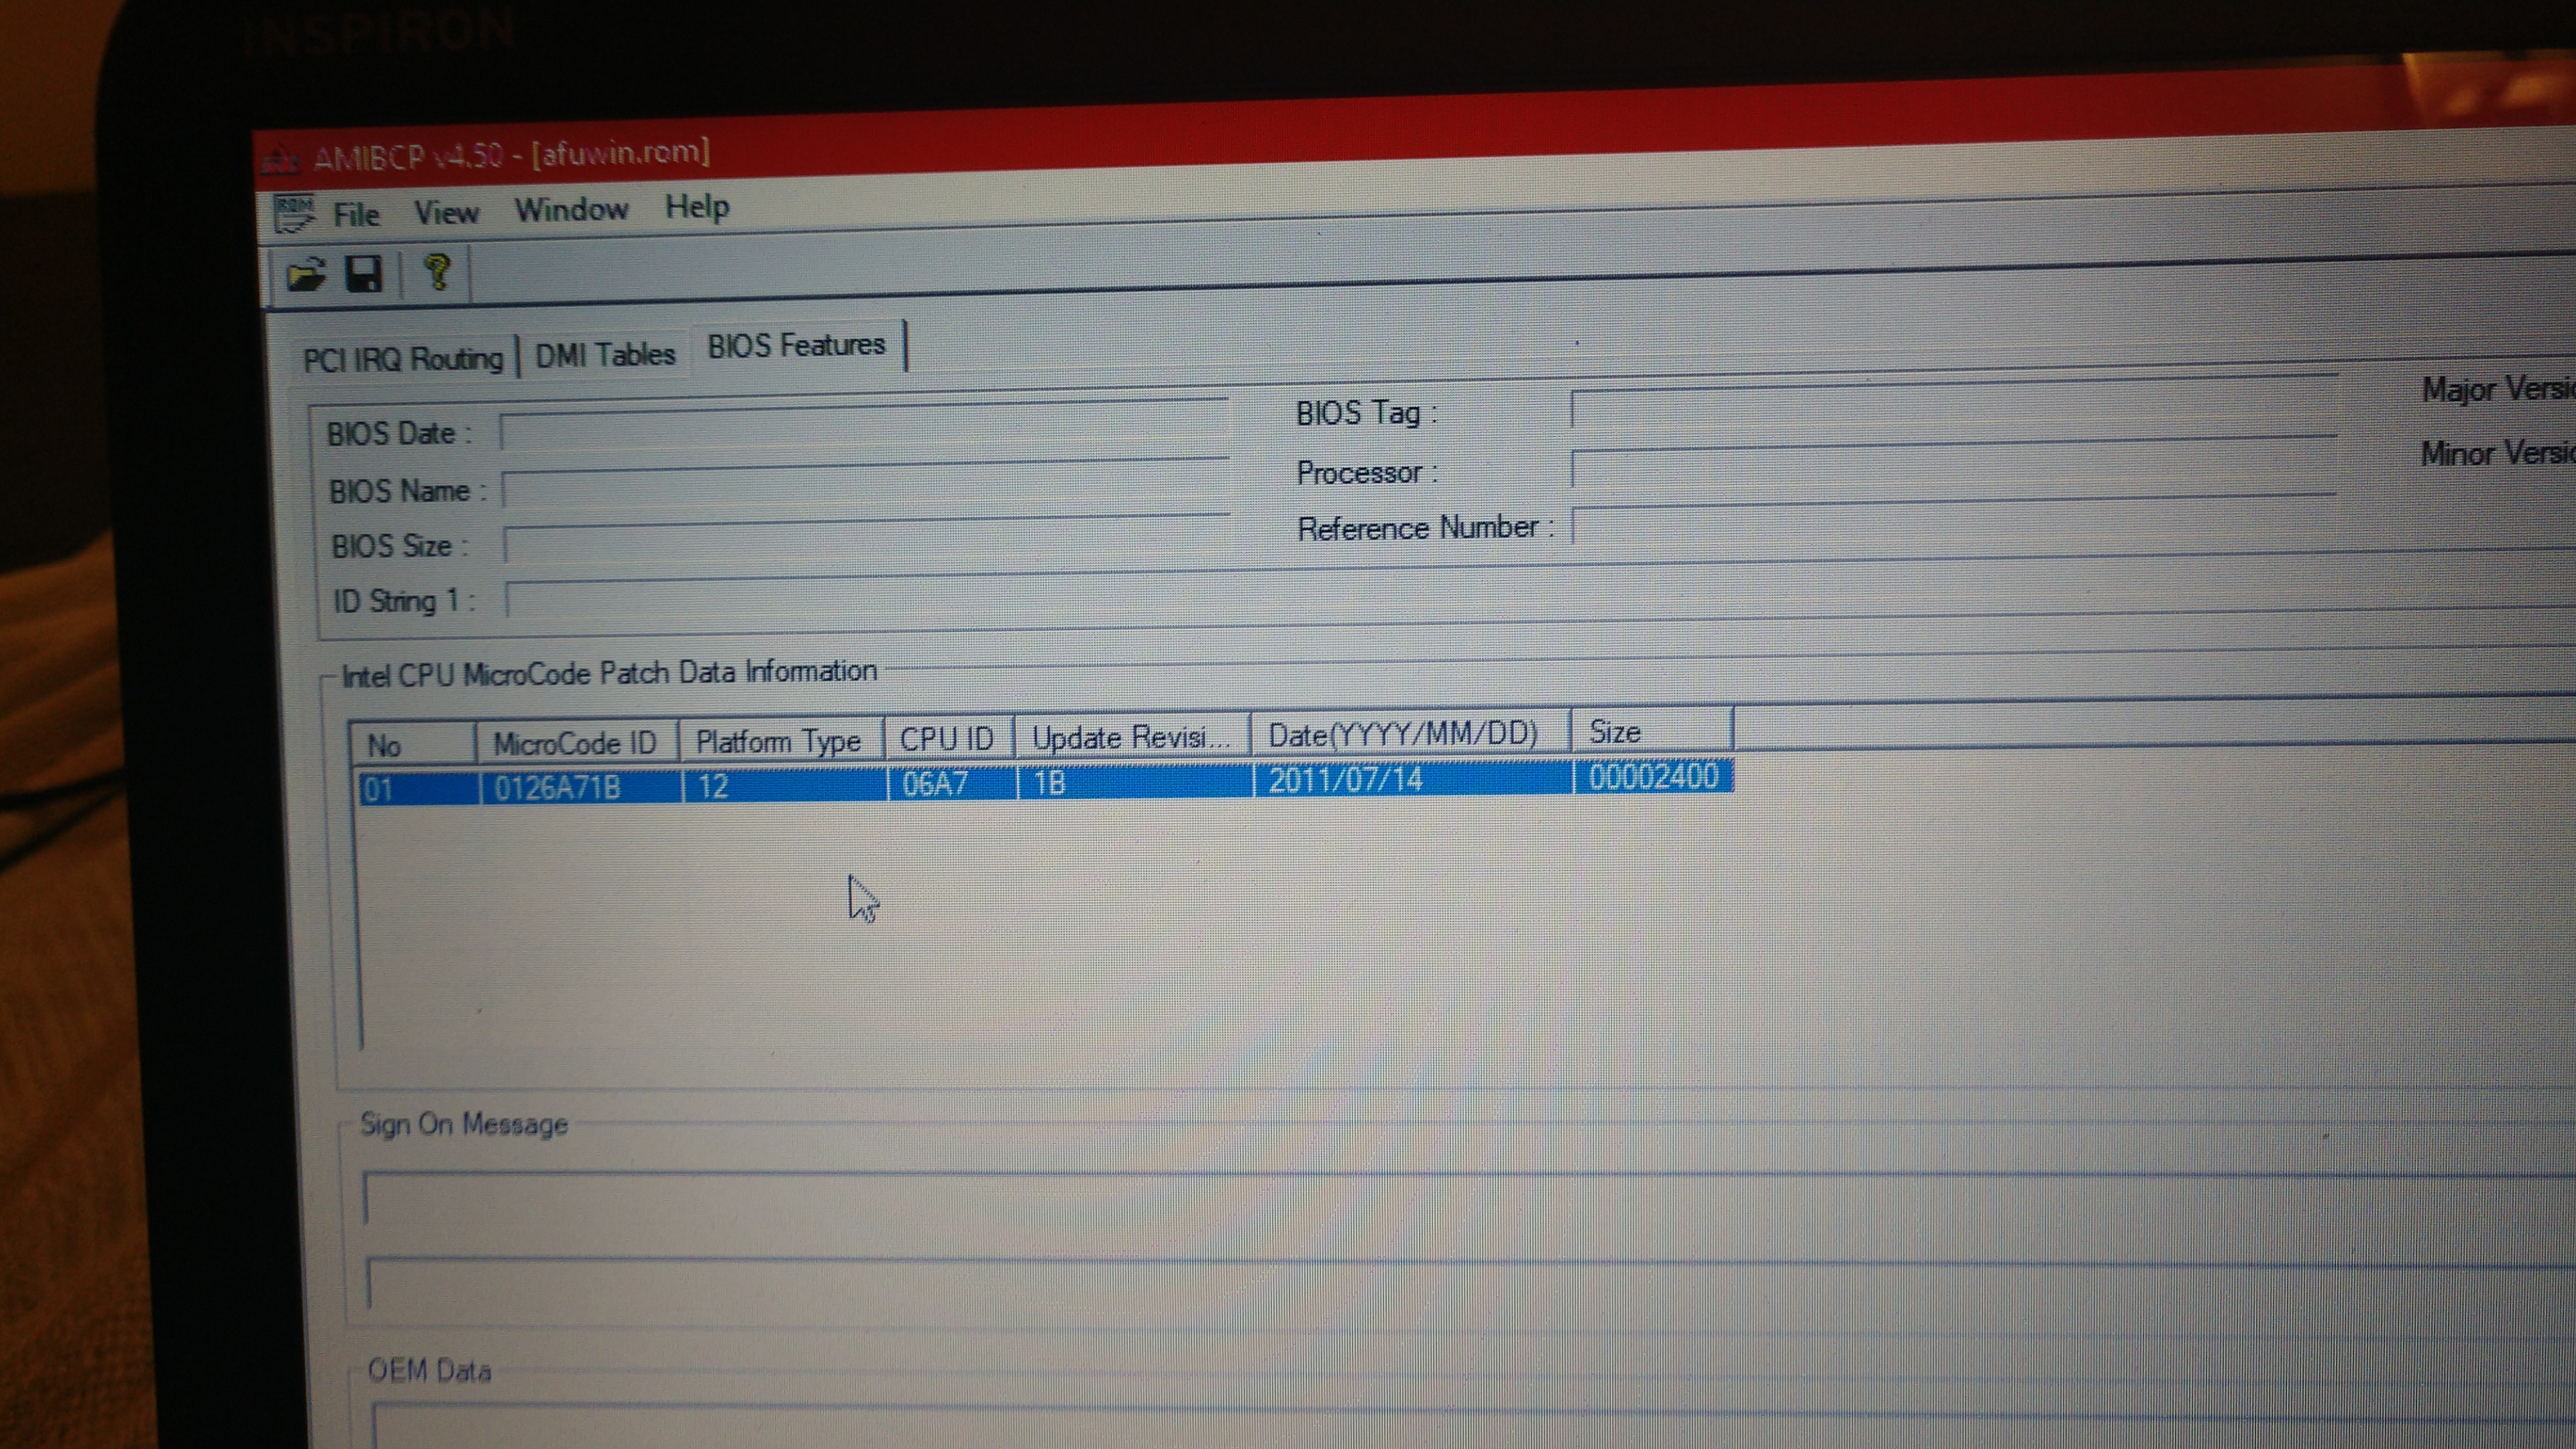Click the date cell 2011/07/14
The image size is (2576, 1449).
(1346, 779)
